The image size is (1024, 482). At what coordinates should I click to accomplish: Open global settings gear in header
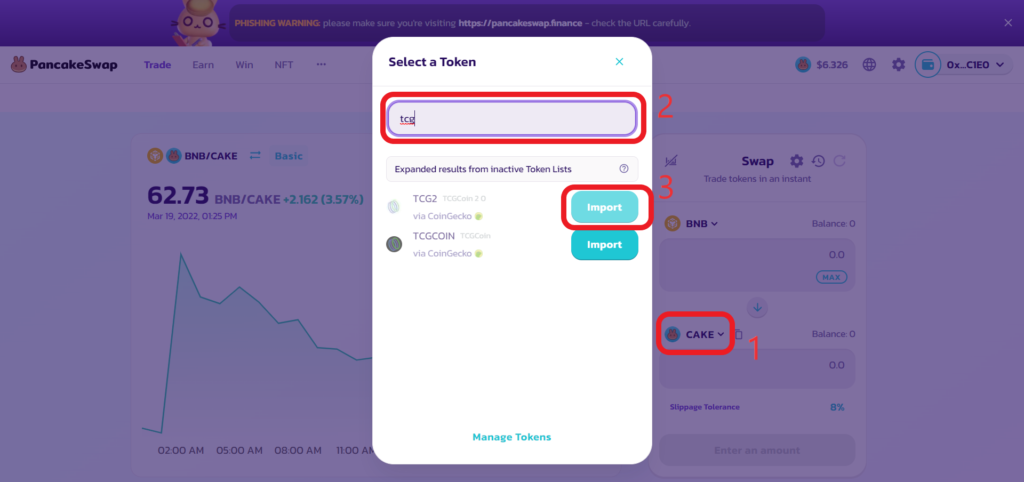899,65
